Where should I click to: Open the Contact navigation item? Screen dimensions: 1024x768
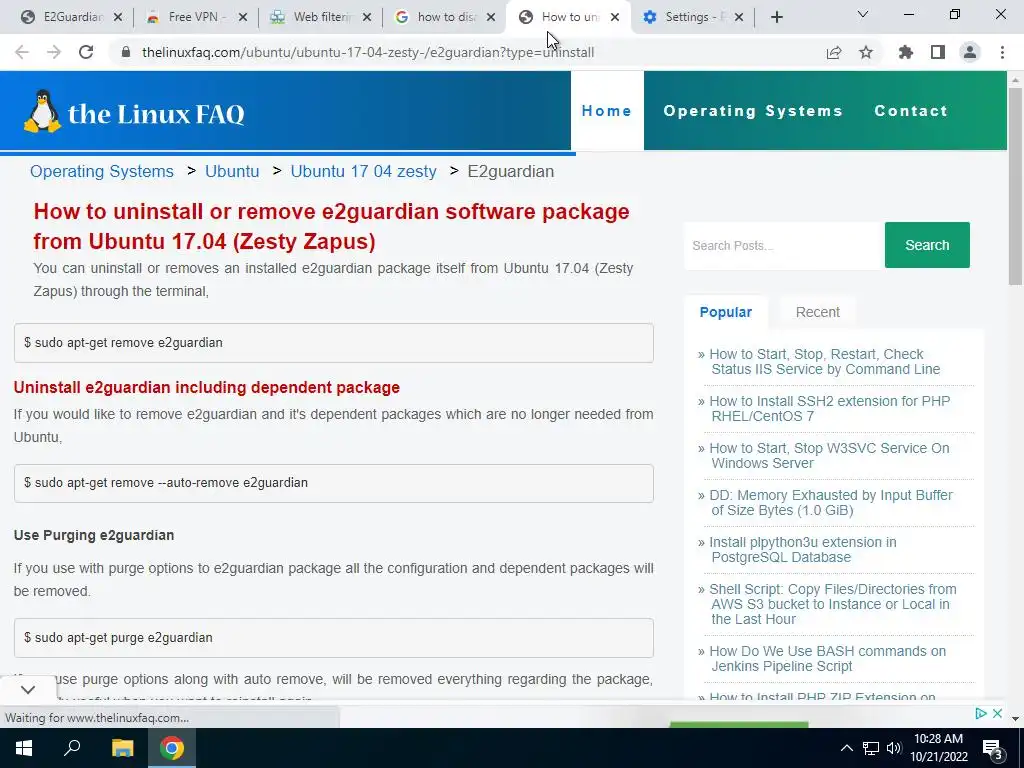pyautogui.click(x=911, y=111)
